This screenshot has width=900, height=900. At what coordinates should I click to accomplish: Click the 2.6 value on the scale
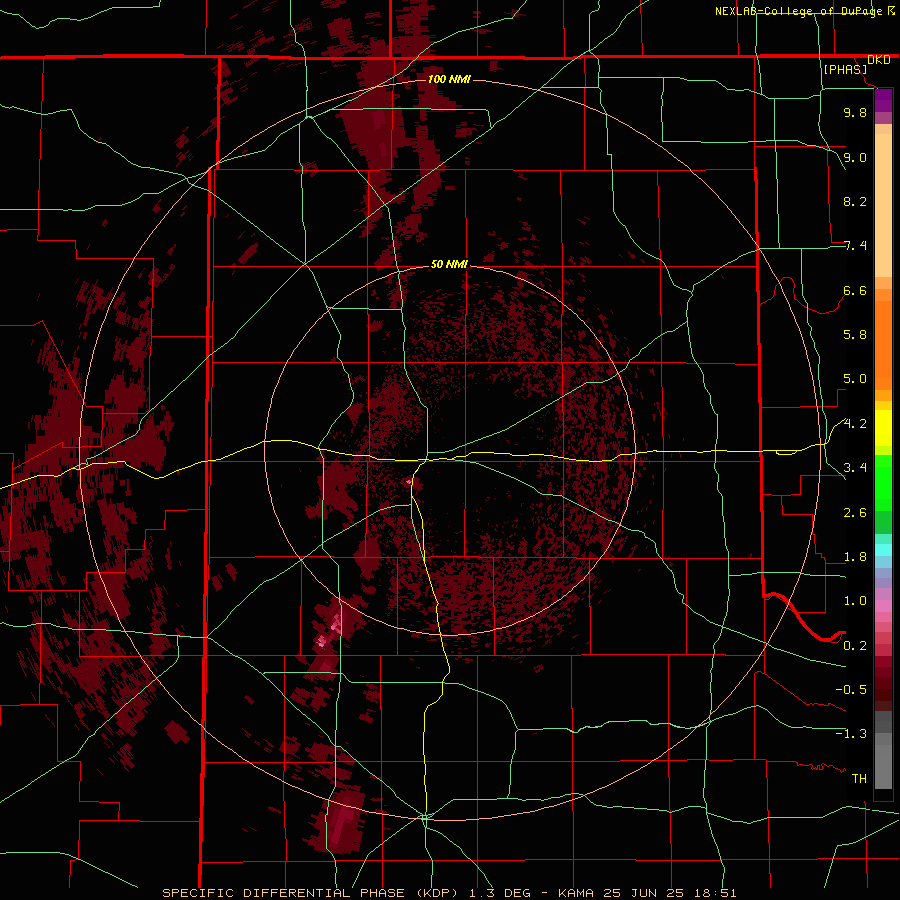(855, 513)
